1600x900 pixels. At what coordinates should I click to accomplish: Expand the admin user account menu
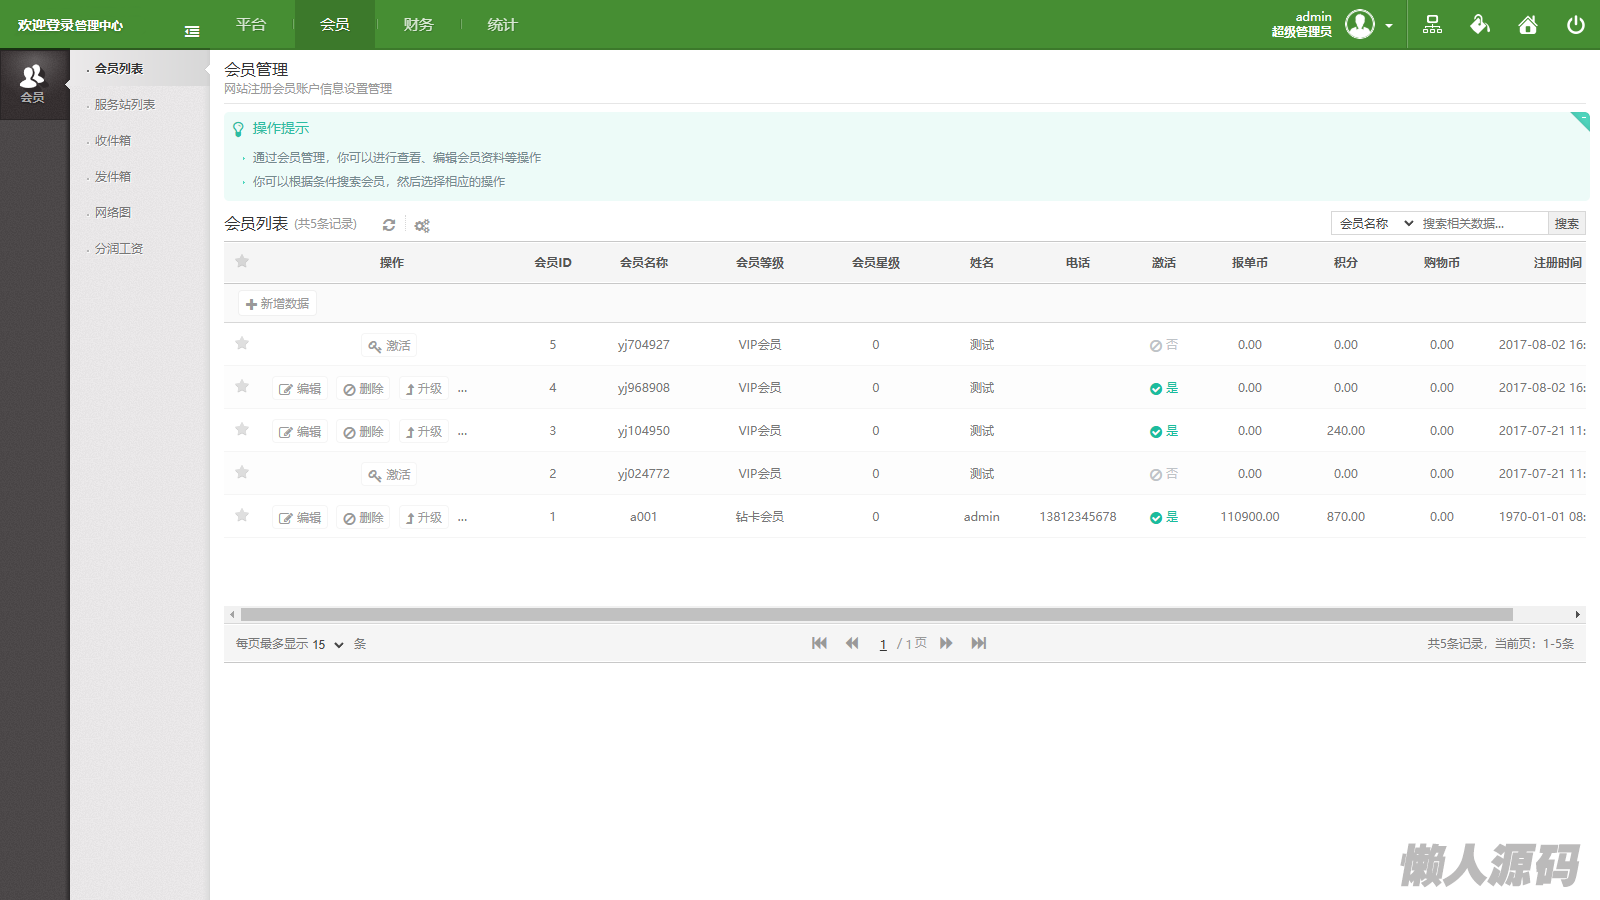1388,26
